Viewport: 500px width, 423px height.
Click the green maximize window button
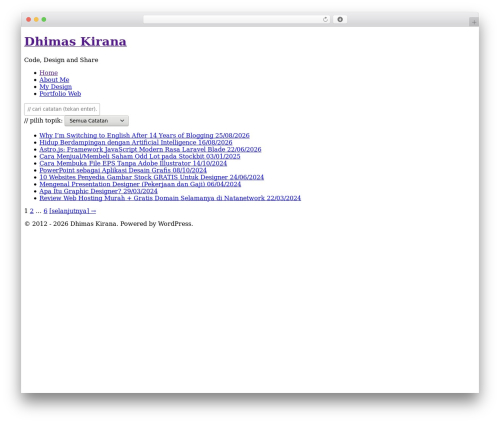coord(44,19)
